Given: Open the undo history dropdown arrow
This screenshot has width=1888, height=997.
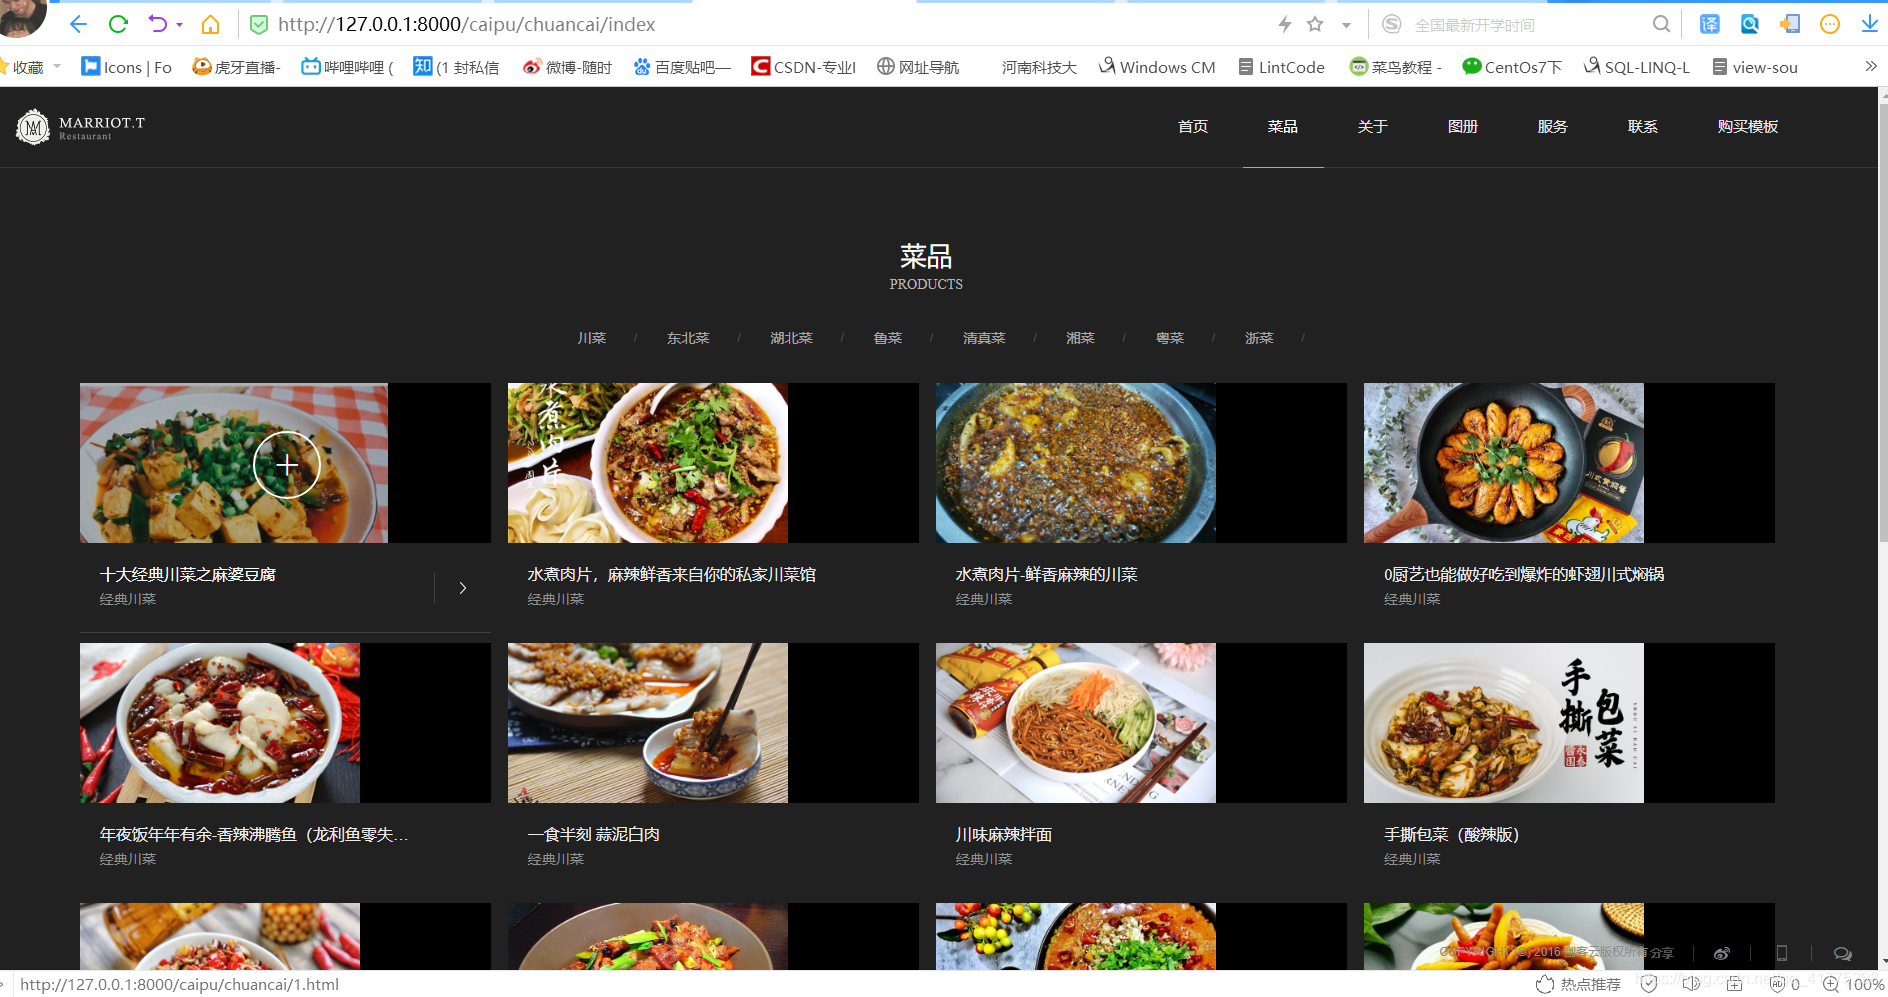Looking at the screenshot, I should click(x=180, y=25).
